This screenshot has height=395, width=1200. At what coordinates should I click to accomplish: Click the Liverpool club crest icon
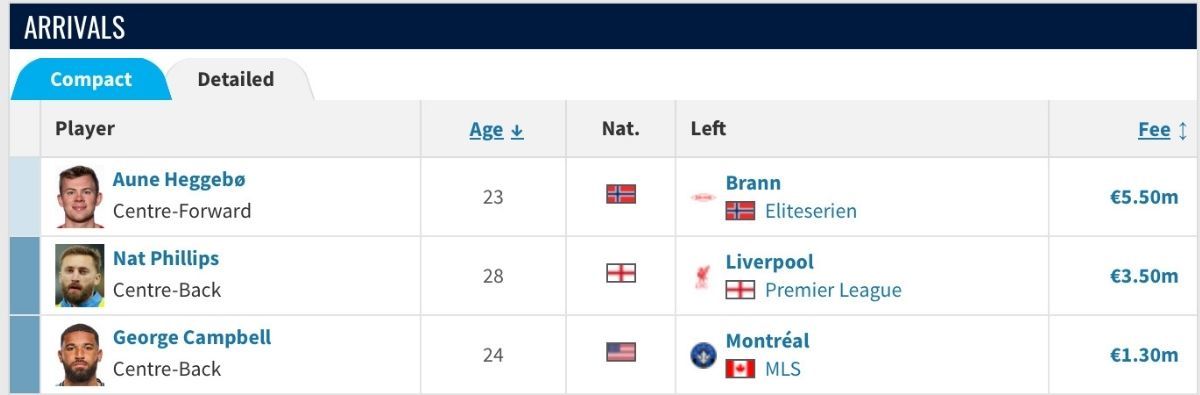pos(702,276)
